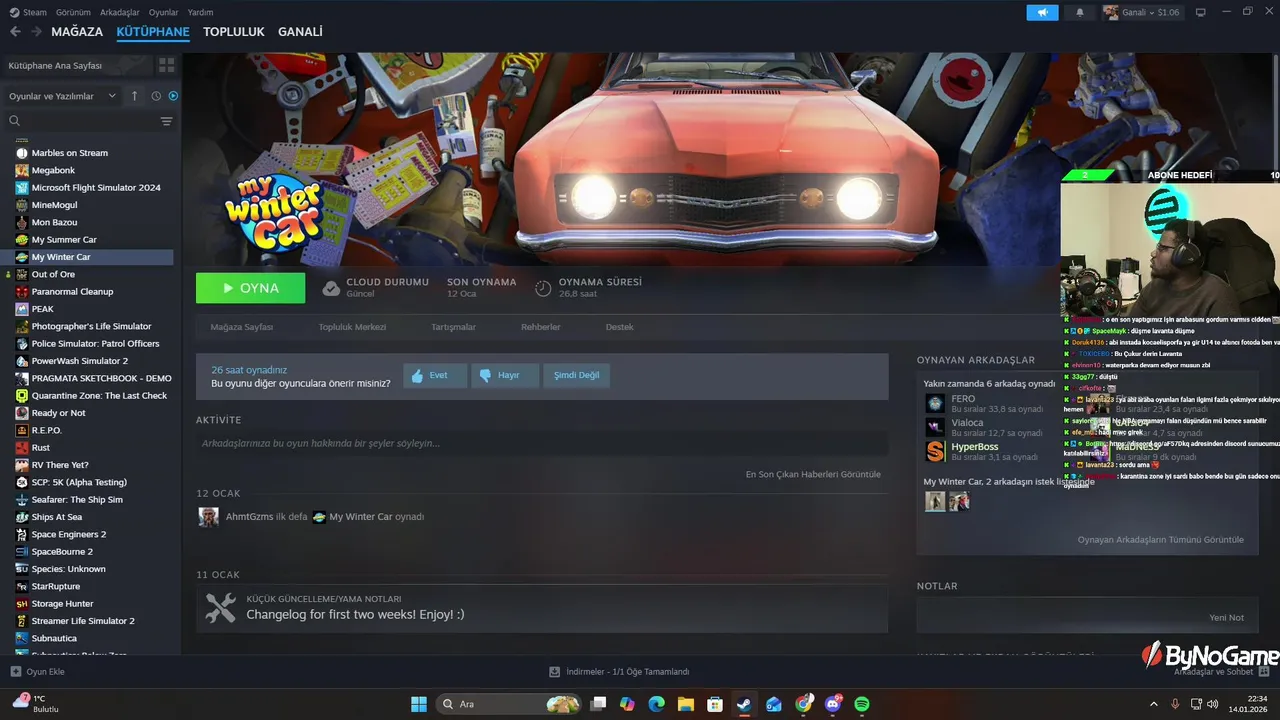Go to the MAĞAZA tab
This screenshot has height=720, width=1280.
coord(77,32)
